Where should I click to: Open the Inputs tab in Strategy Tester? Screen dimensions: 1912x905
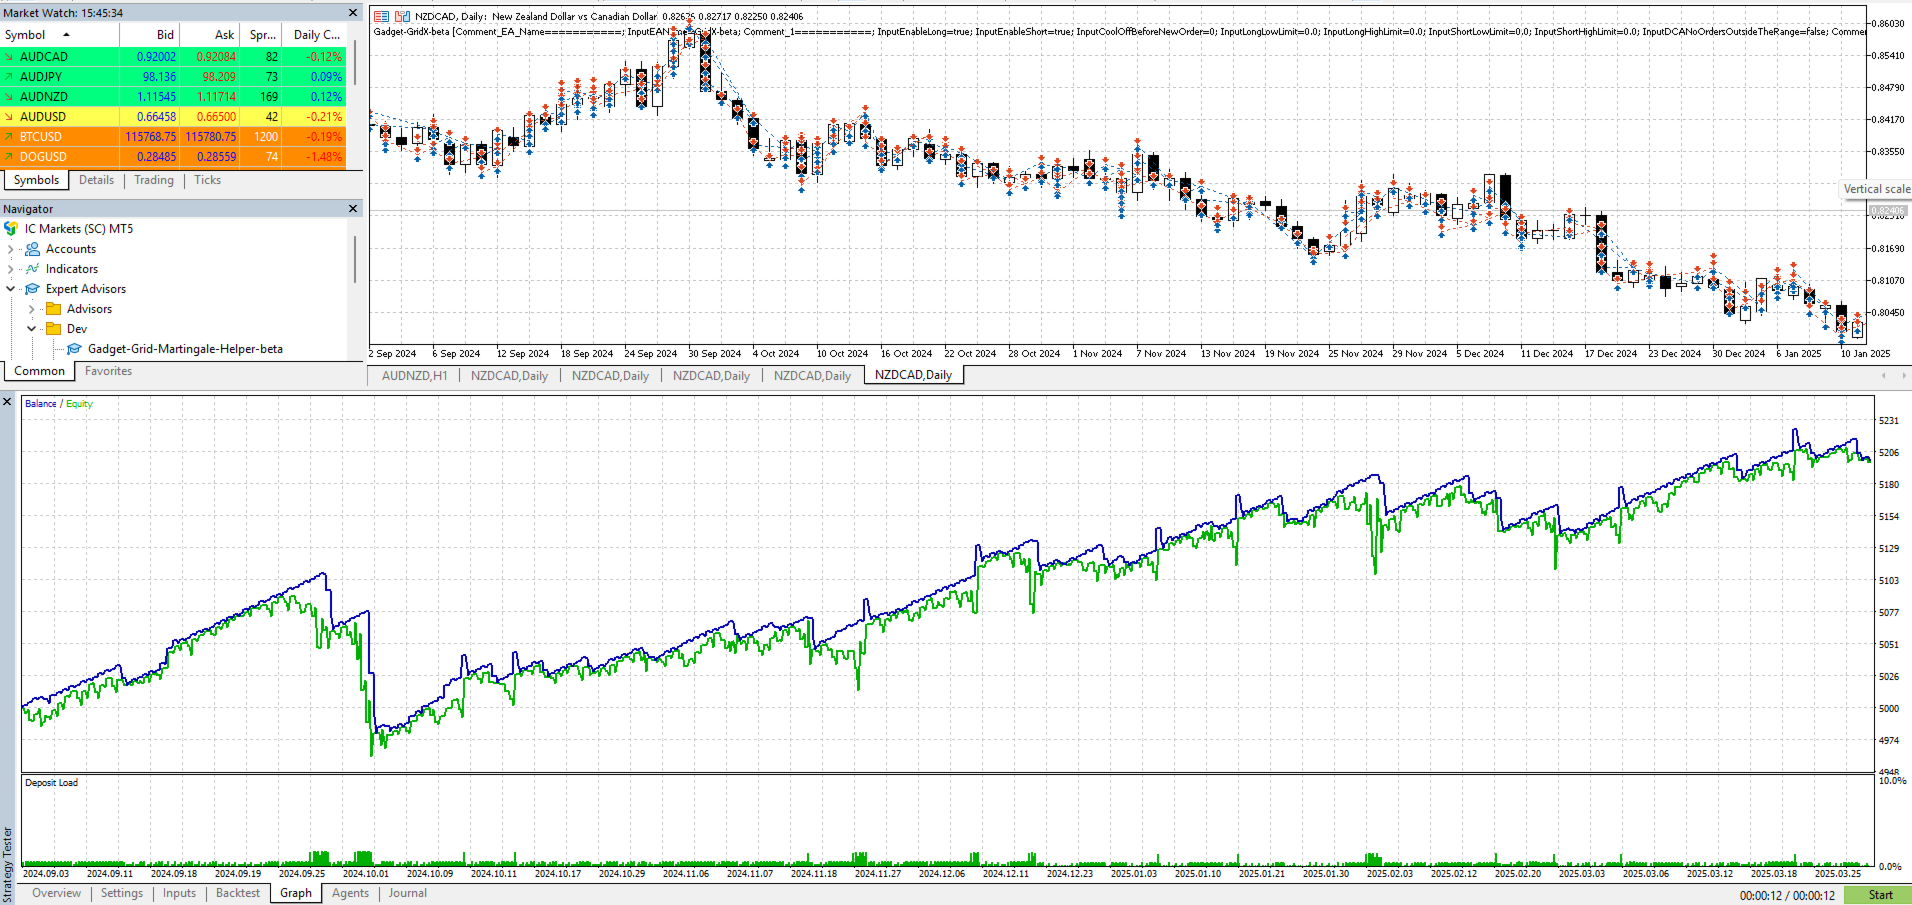pyautogui.click(x=180, y=893)
